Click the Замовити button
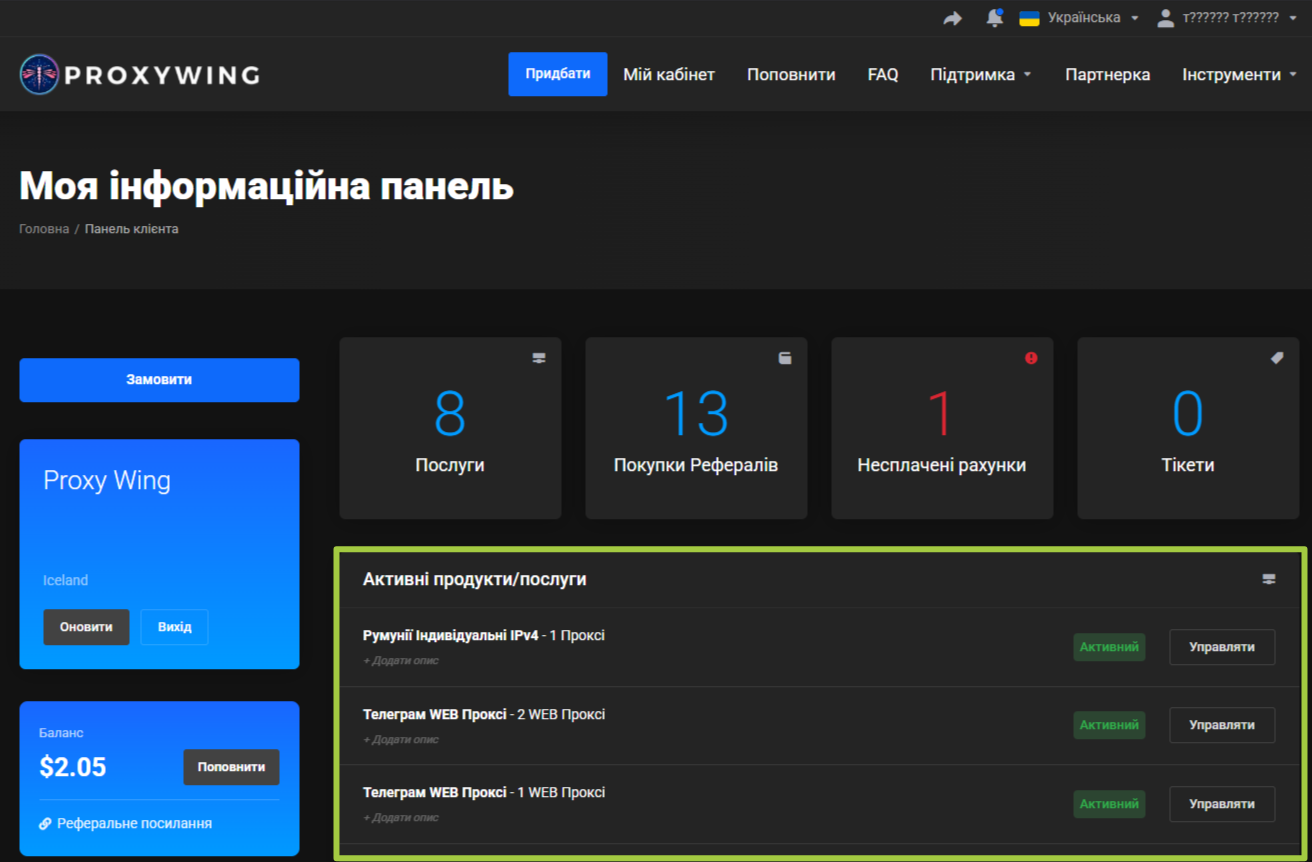The width and height of the screenshot is (1312, 862). (x=159, y=380)
